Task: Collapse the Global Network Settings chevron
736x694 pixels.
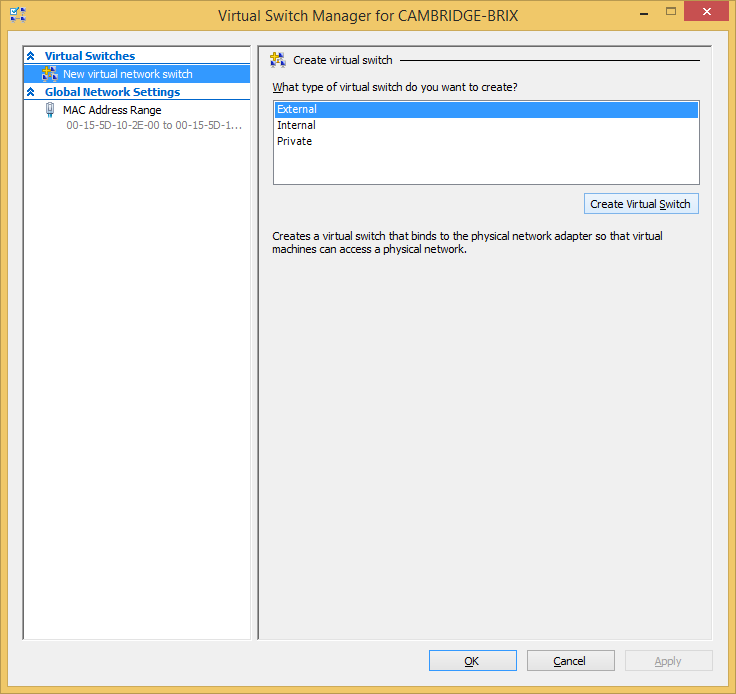Action: point(31,92)
